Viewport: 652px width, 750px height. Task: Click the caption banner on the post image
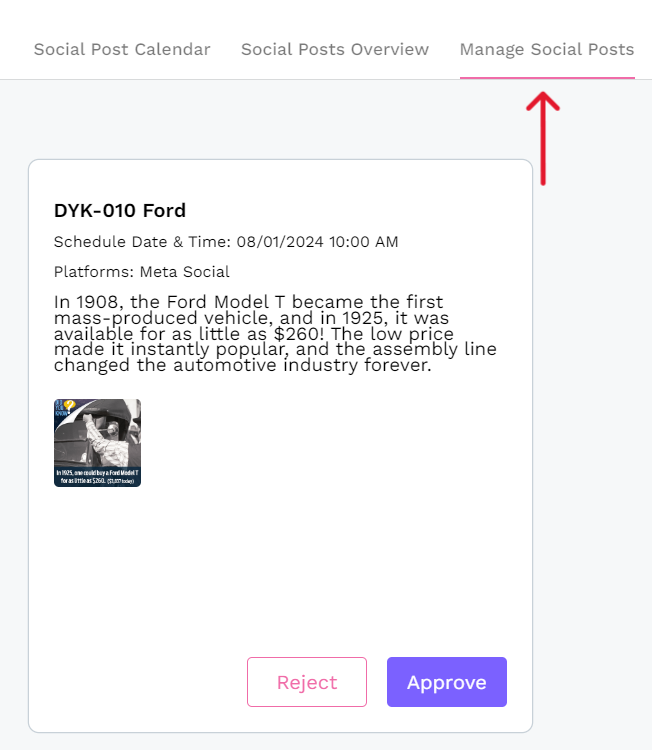pos(97,475)
